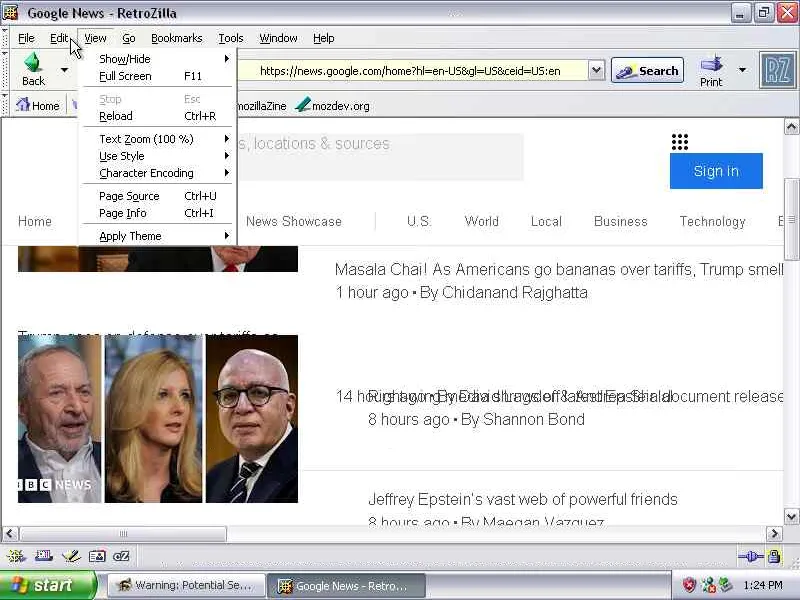Open the Edit menu

(59, 38)
